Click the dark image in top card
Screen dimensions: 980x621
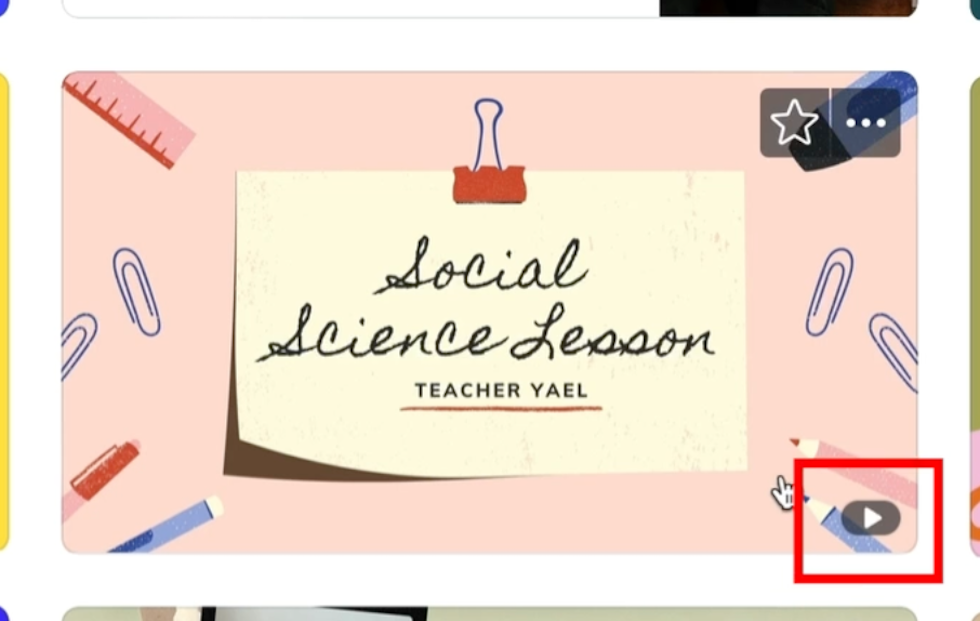(x=788, y=7)
